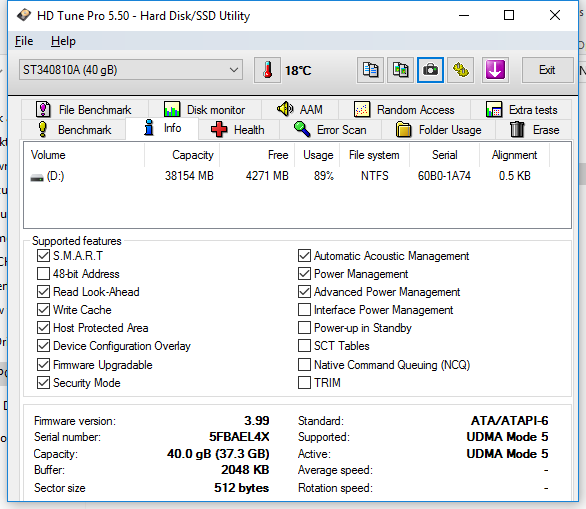Toggle the Power Management checkbox
This screenshot has height=509, width=586.
pyautogui.click(x=304, y=274)
